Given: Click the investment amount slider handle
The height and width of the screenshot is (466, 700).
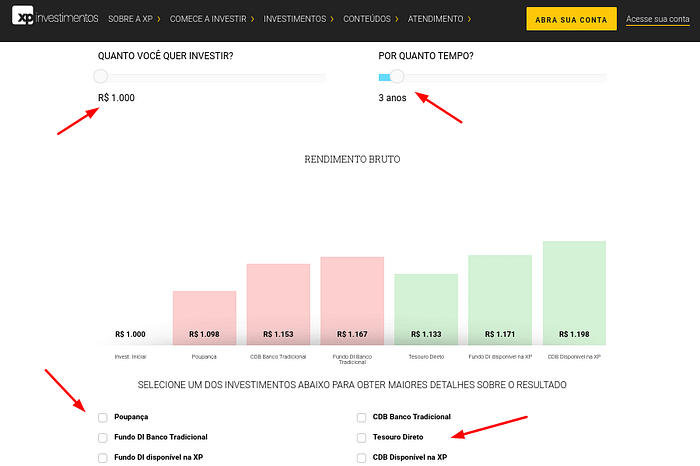Looking at the screenshot, I should (101, 76).
